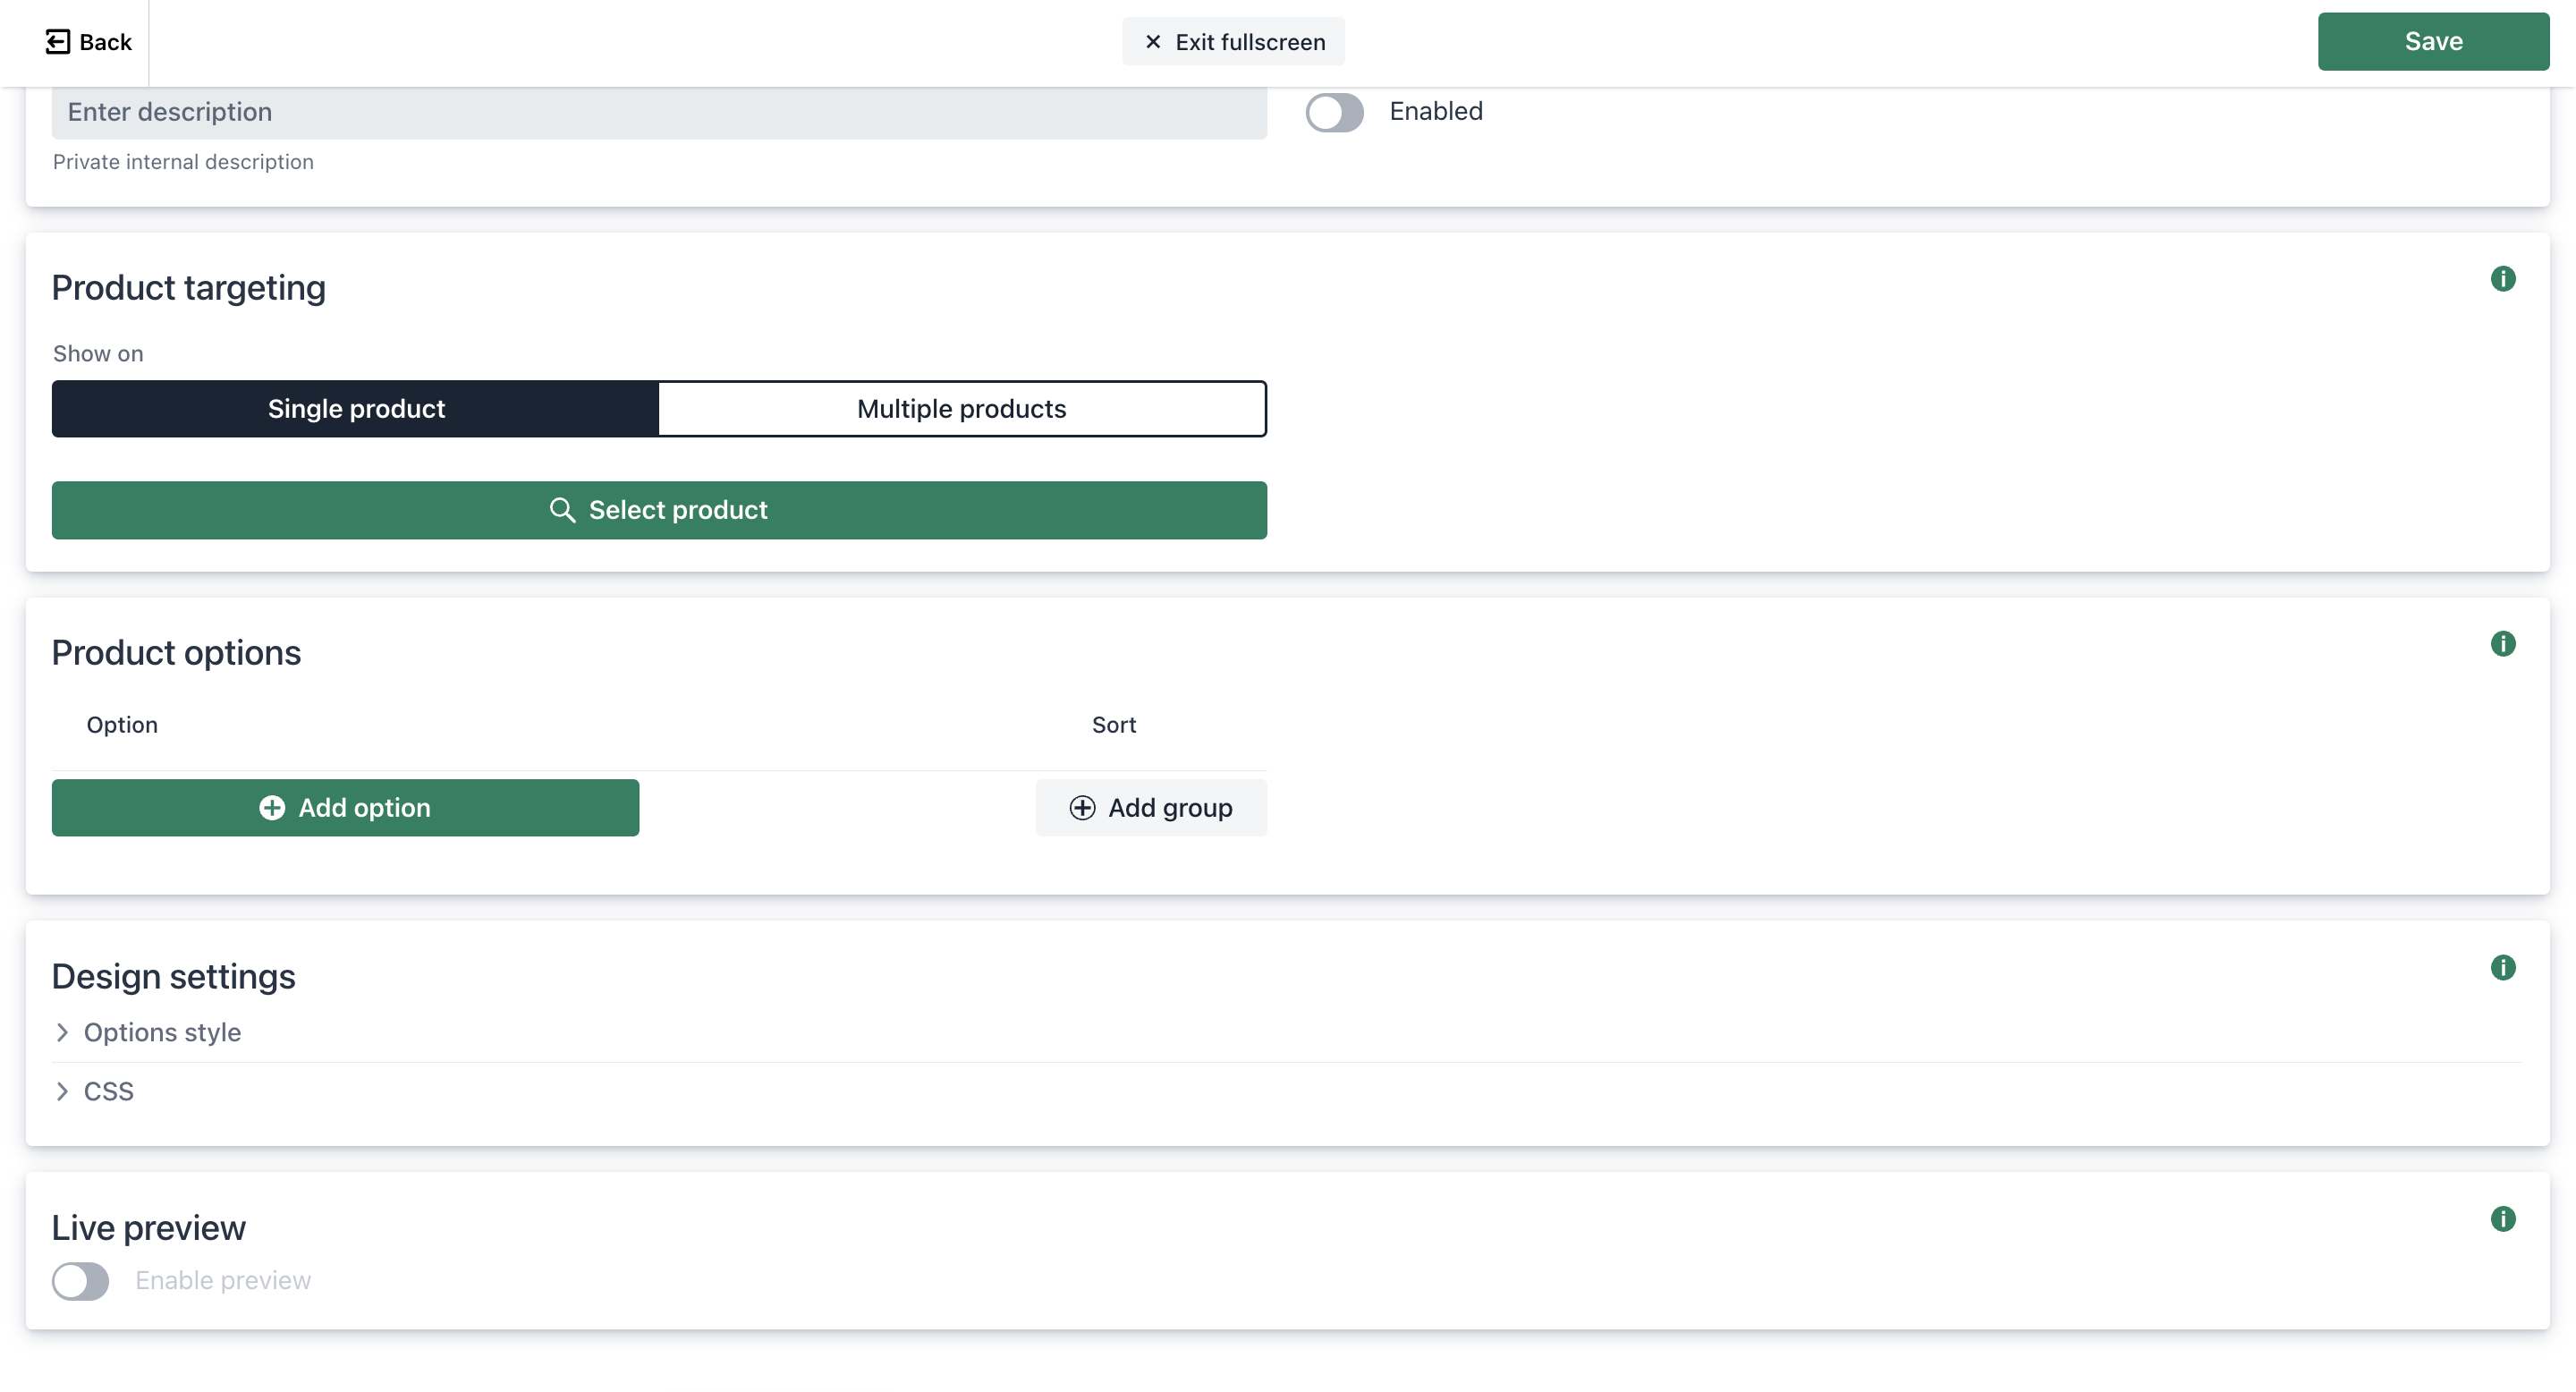Screen dimensions: 2576x1392
Task: Click the Add option button
Action: [x=344, y=808]
